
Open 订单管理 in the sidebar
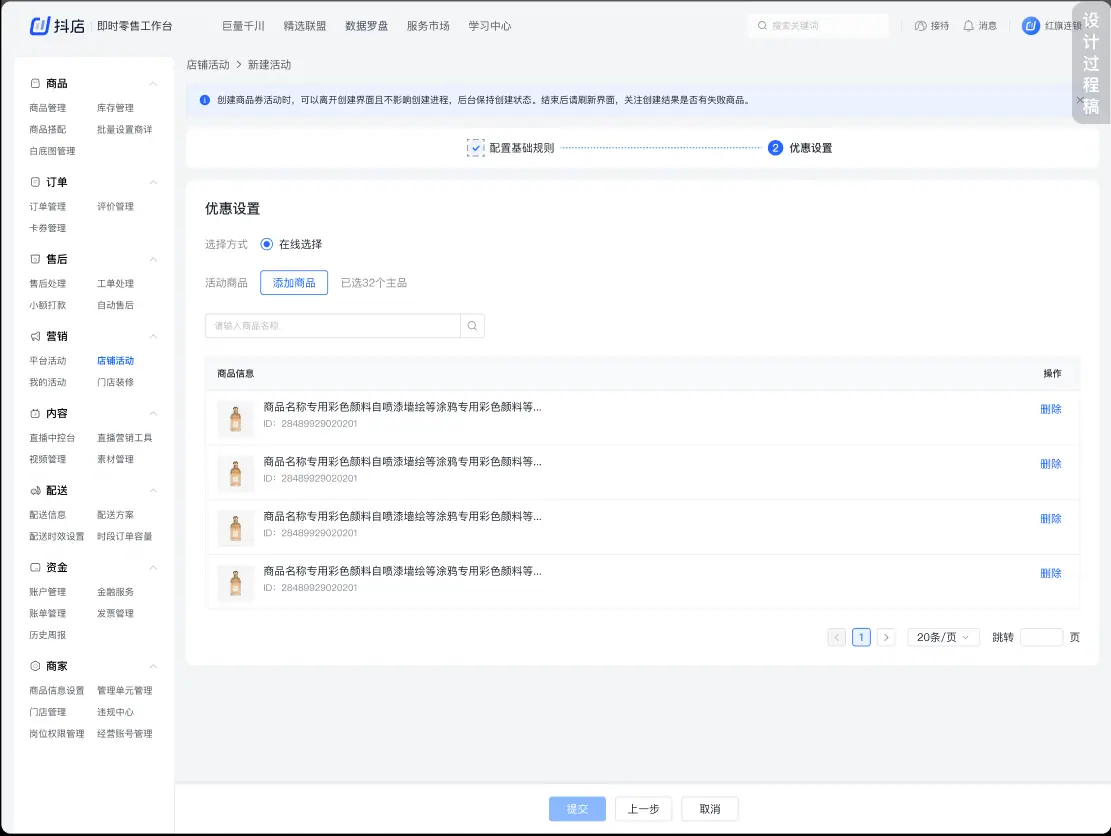[47, 206]
